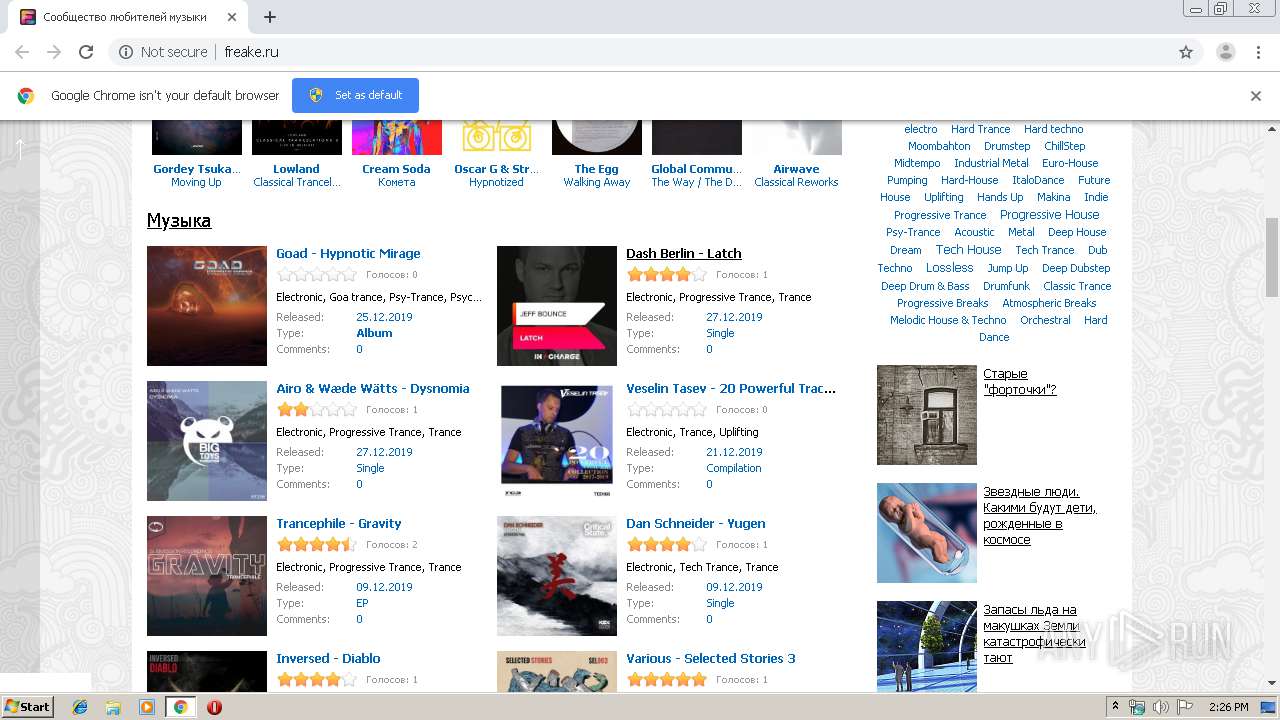This screenshot has height=720, width=1280.
Task: Click the network tray icon
Action: click(x=1137, y=707)
